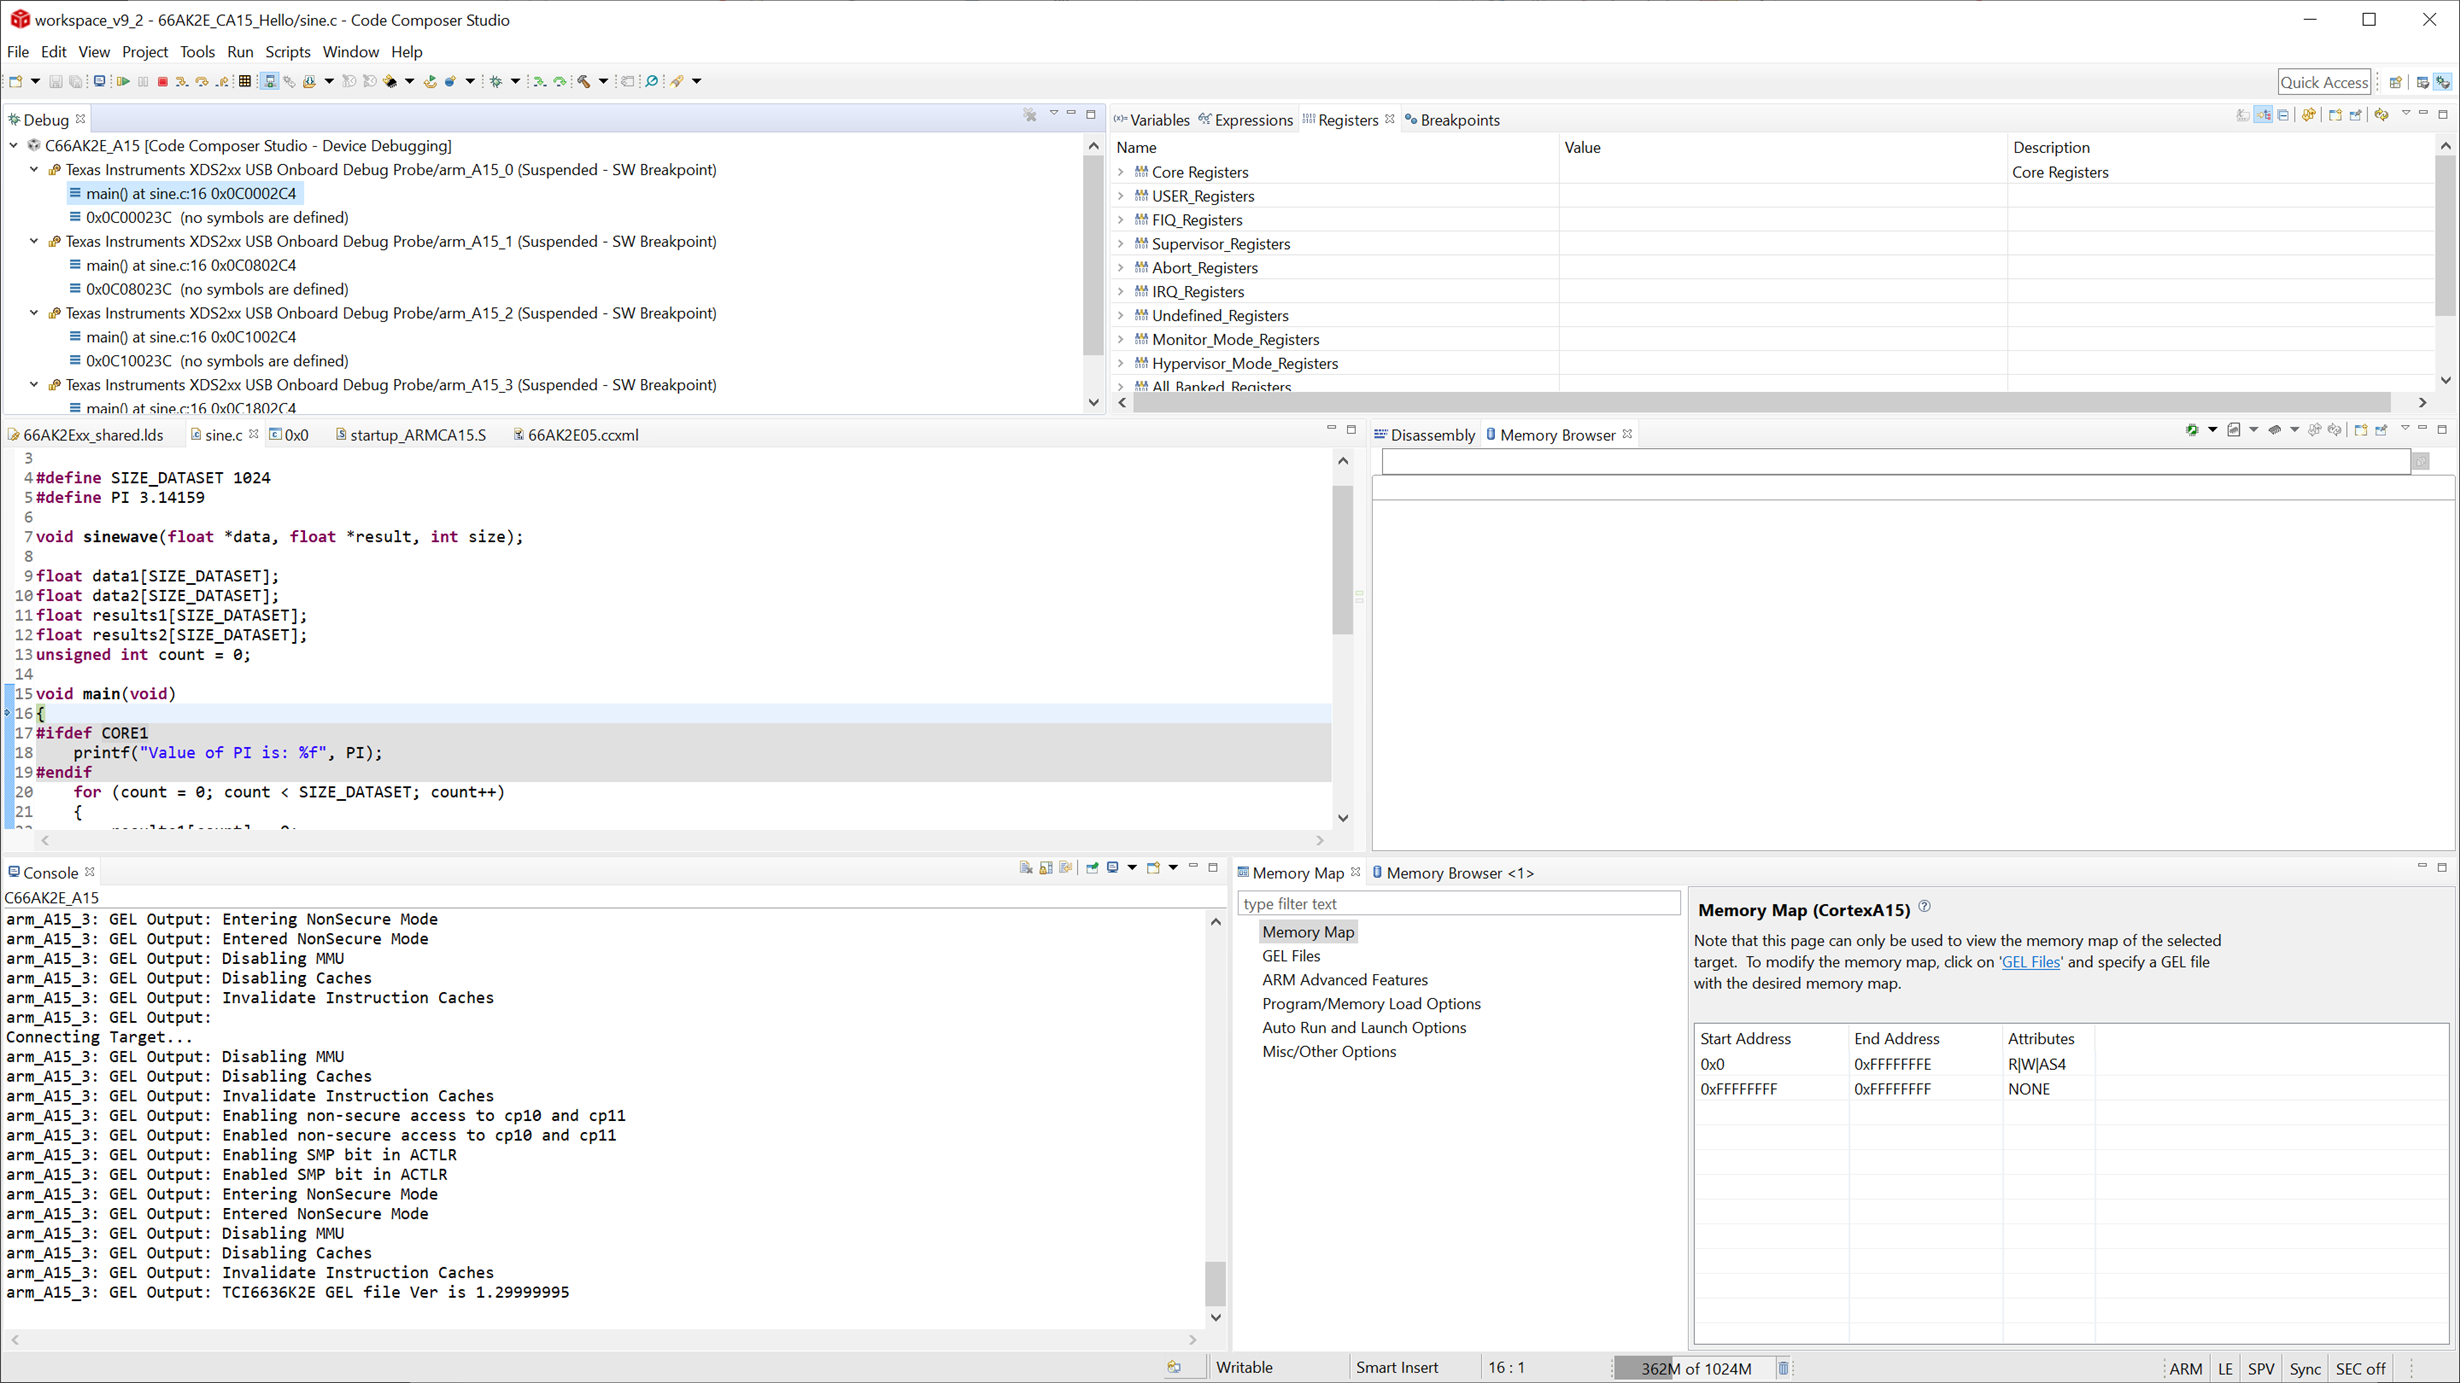Click the Collapse All icon in Registers view
Screen dimensions: 2460x1383
tap(2283, 116)
